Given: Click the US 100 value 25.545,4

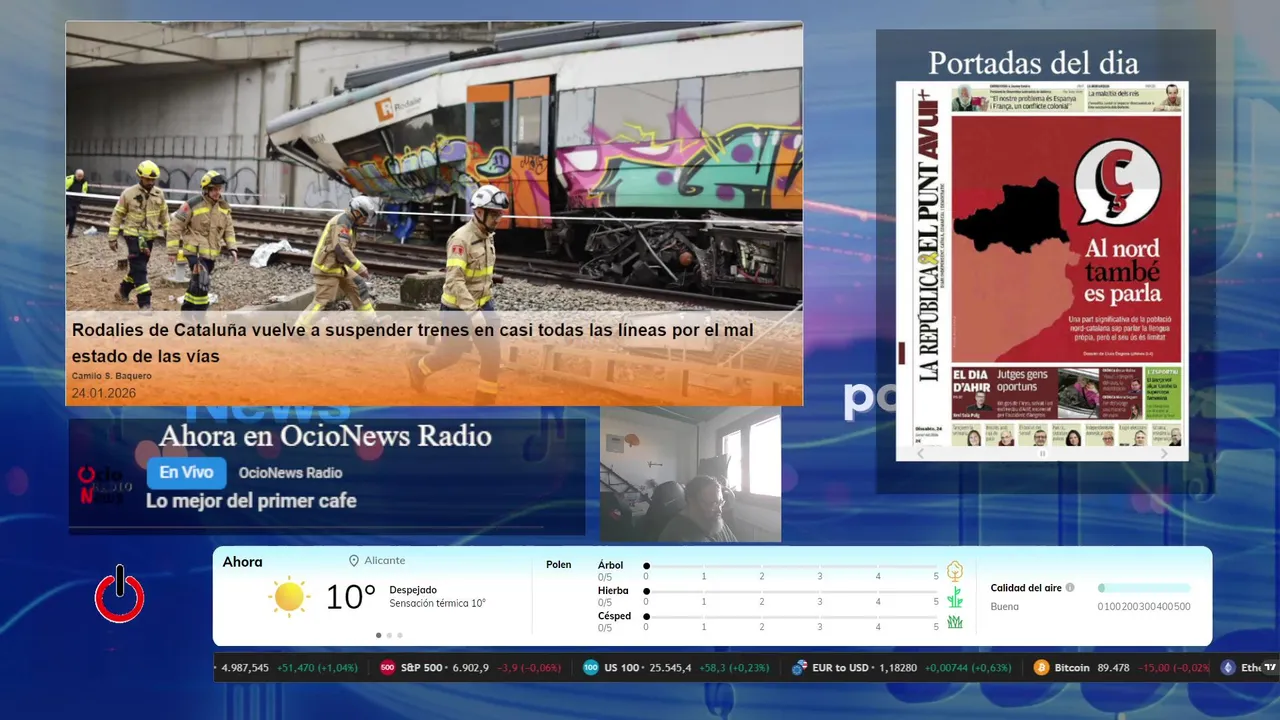Looking at the screenshot, I should coord(669,668).
